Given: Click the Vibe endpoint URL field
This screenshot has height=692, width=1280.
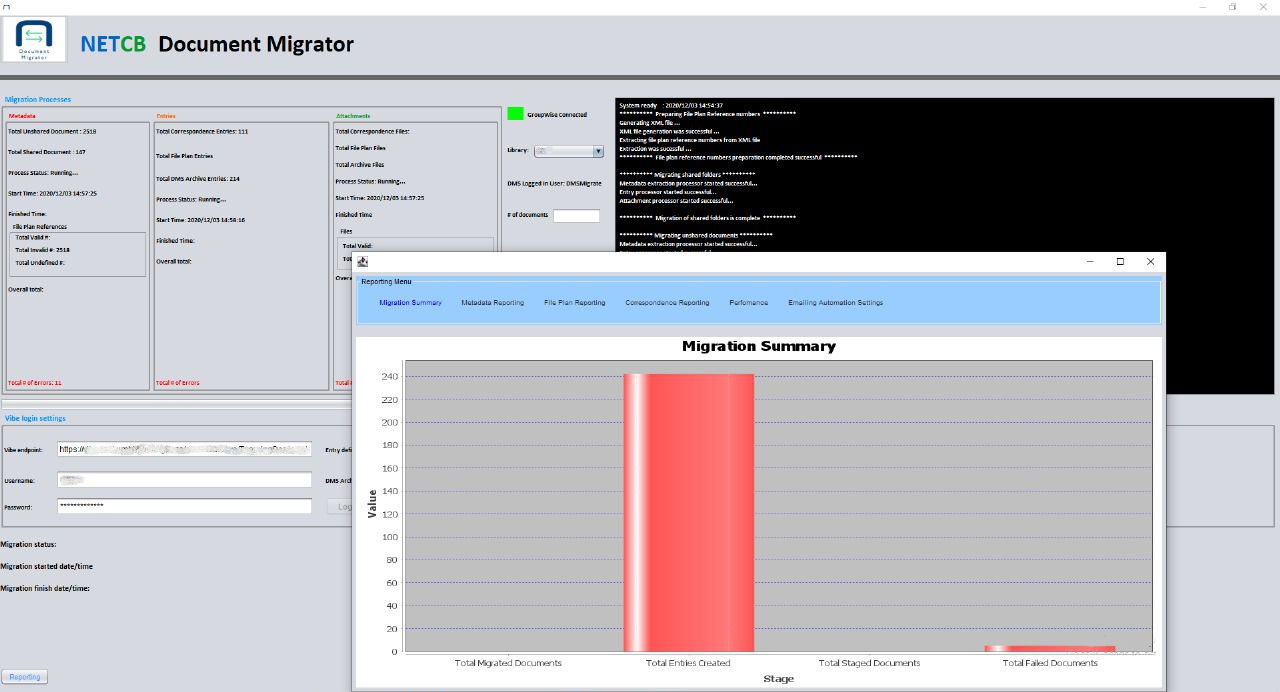Looking at the screenshot, I should point(184,450).
